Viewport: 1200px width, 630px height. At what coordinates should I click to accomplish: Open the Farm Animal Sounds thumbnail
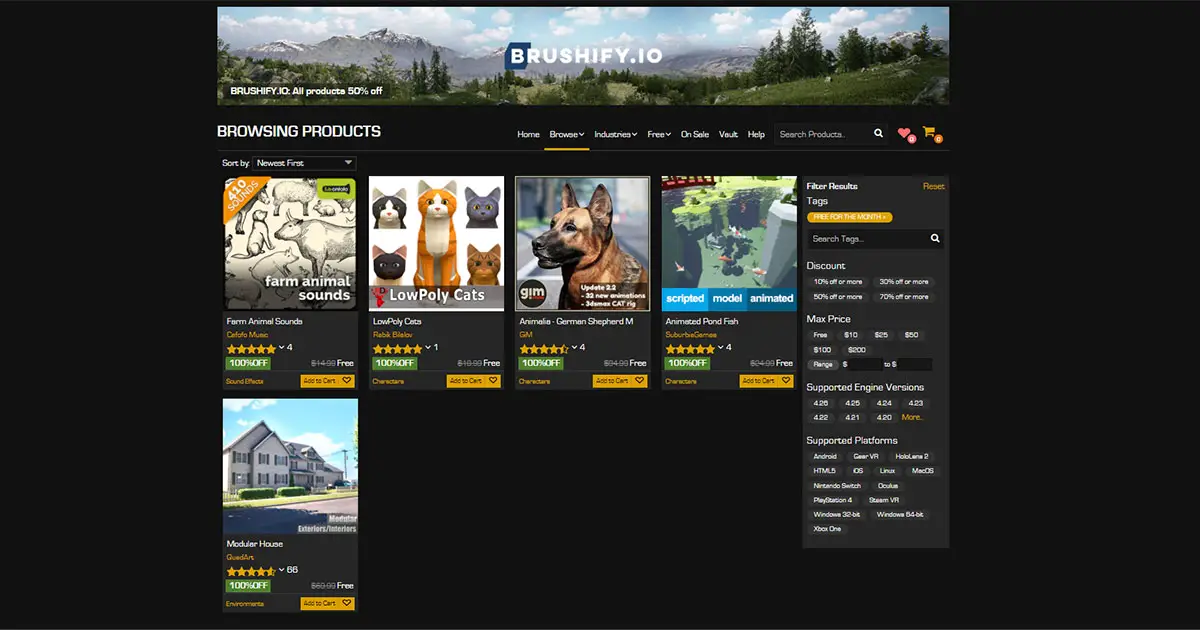click(x=290, y=244)
